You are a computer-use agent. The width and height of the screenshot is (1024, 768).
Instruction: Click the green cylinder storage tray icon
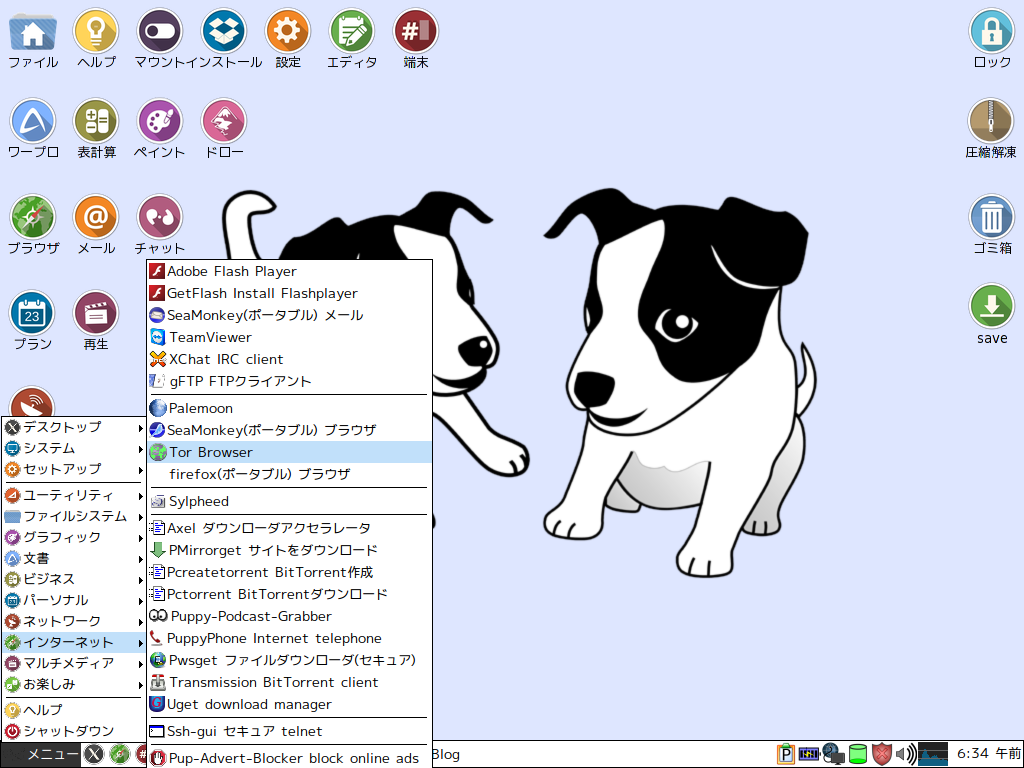click(857, 754)
